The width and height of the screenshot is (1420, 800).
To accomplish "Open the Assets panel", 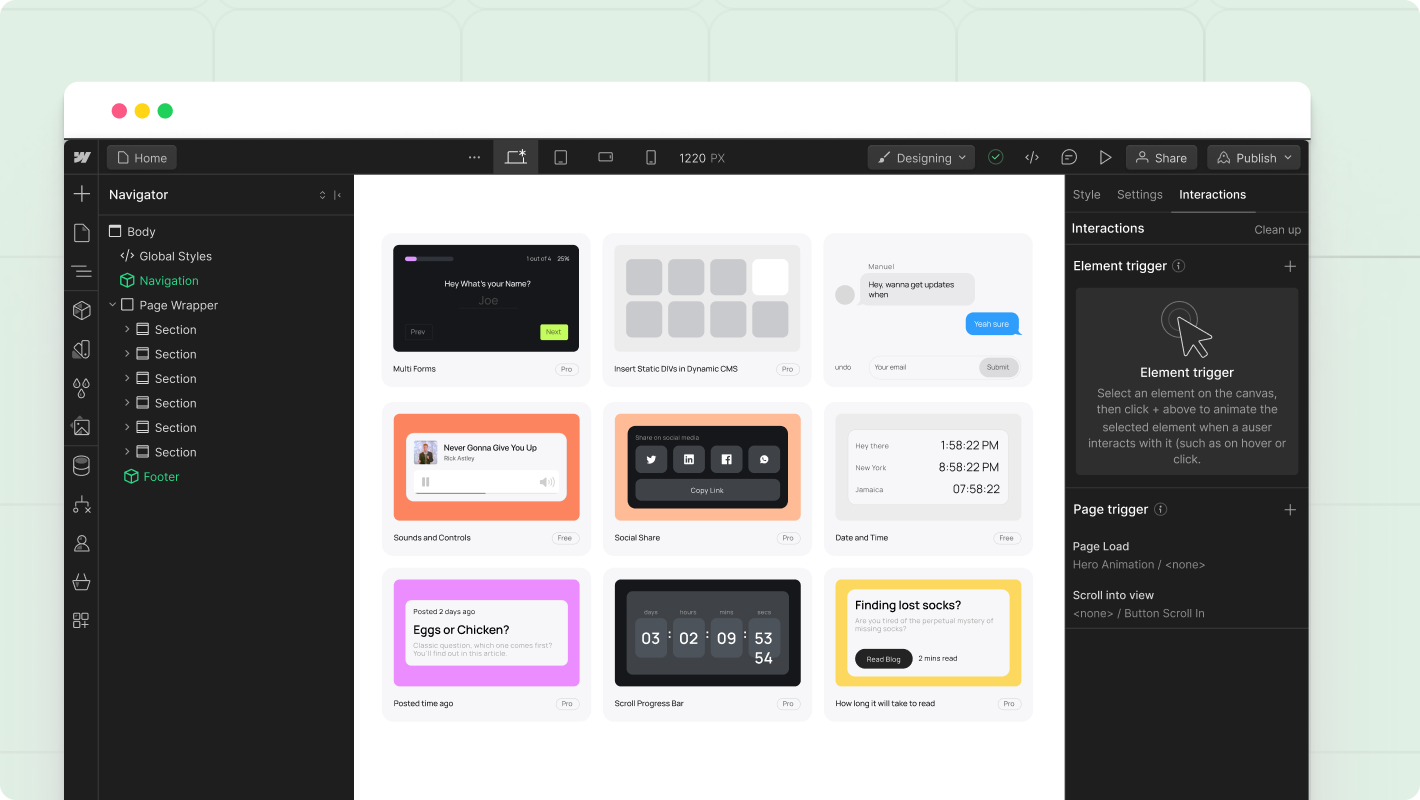I will [x=80, y=427].
